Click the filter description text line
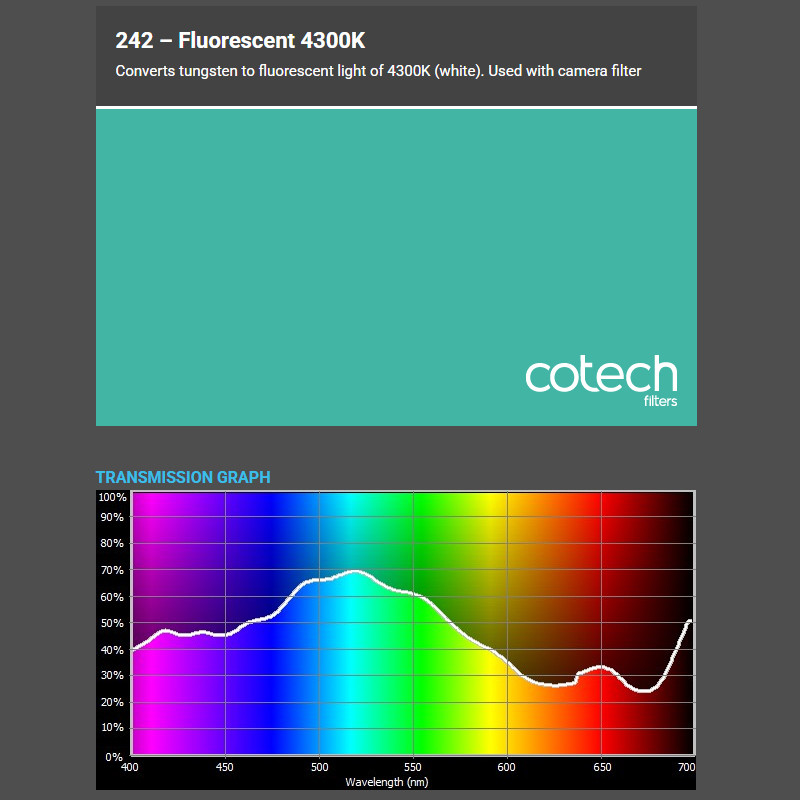 380,71
